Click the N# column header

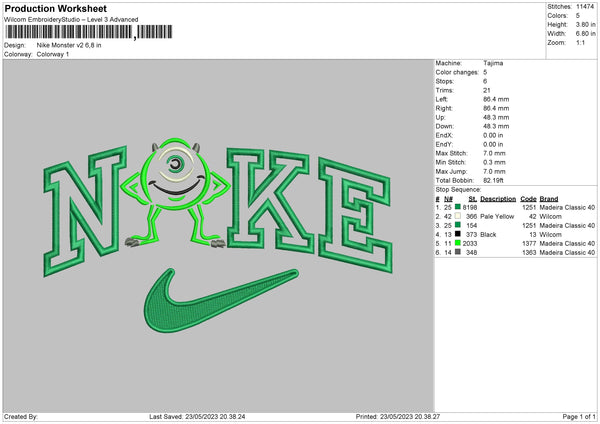pos(448,199)
